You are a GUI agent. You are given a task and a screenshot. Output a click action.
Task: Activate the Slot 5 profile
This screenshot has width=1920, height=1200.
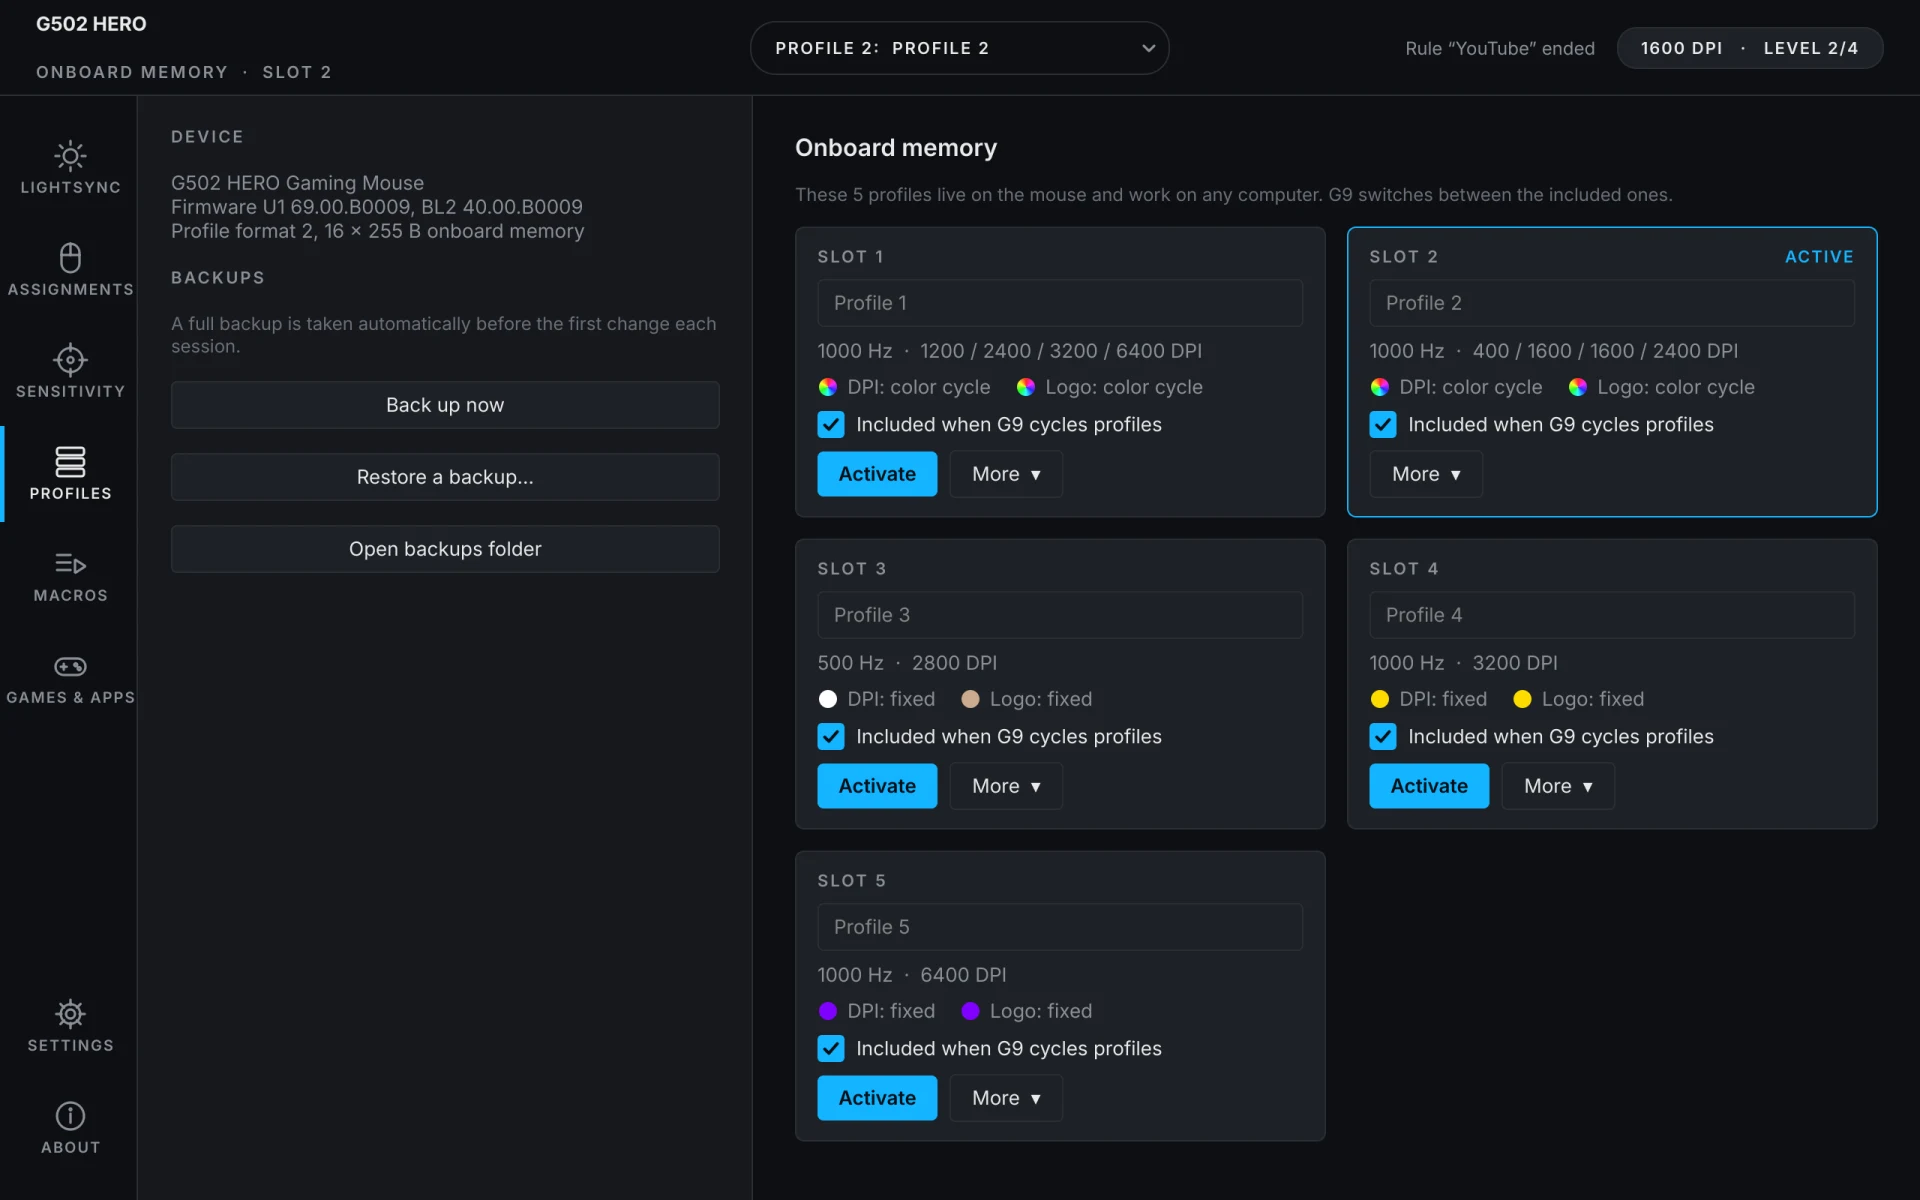coord(877,1098)
